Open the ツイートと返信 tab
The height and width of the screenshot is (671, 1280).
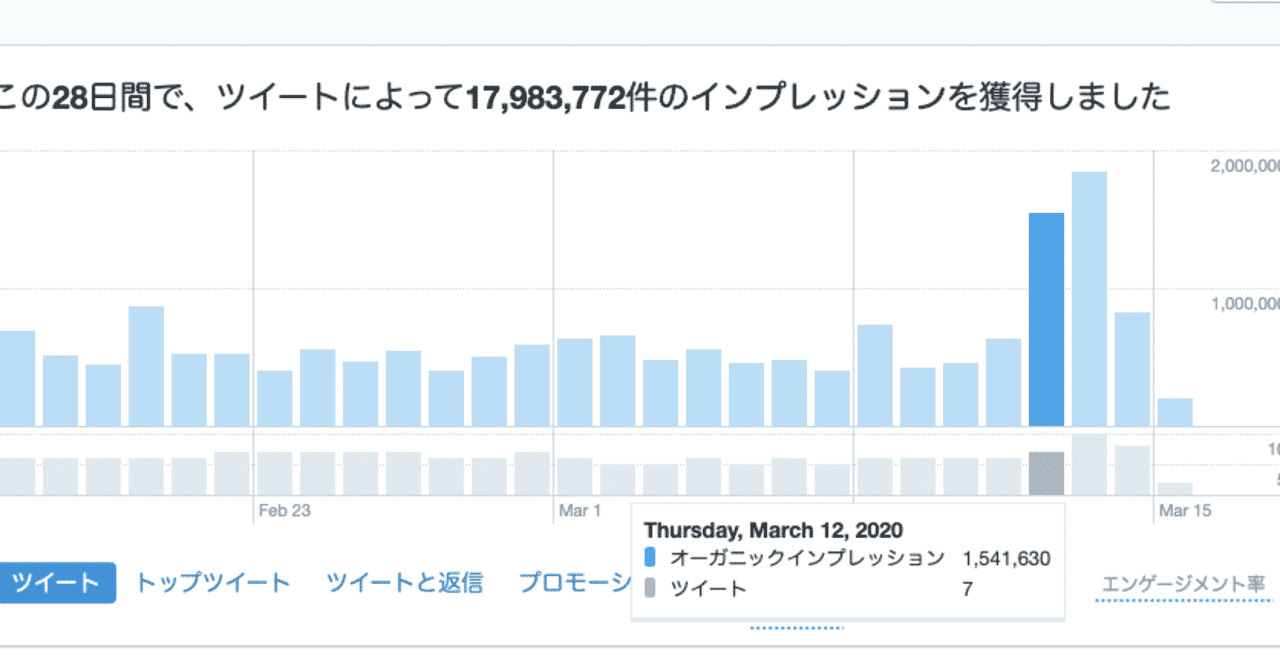404,583
